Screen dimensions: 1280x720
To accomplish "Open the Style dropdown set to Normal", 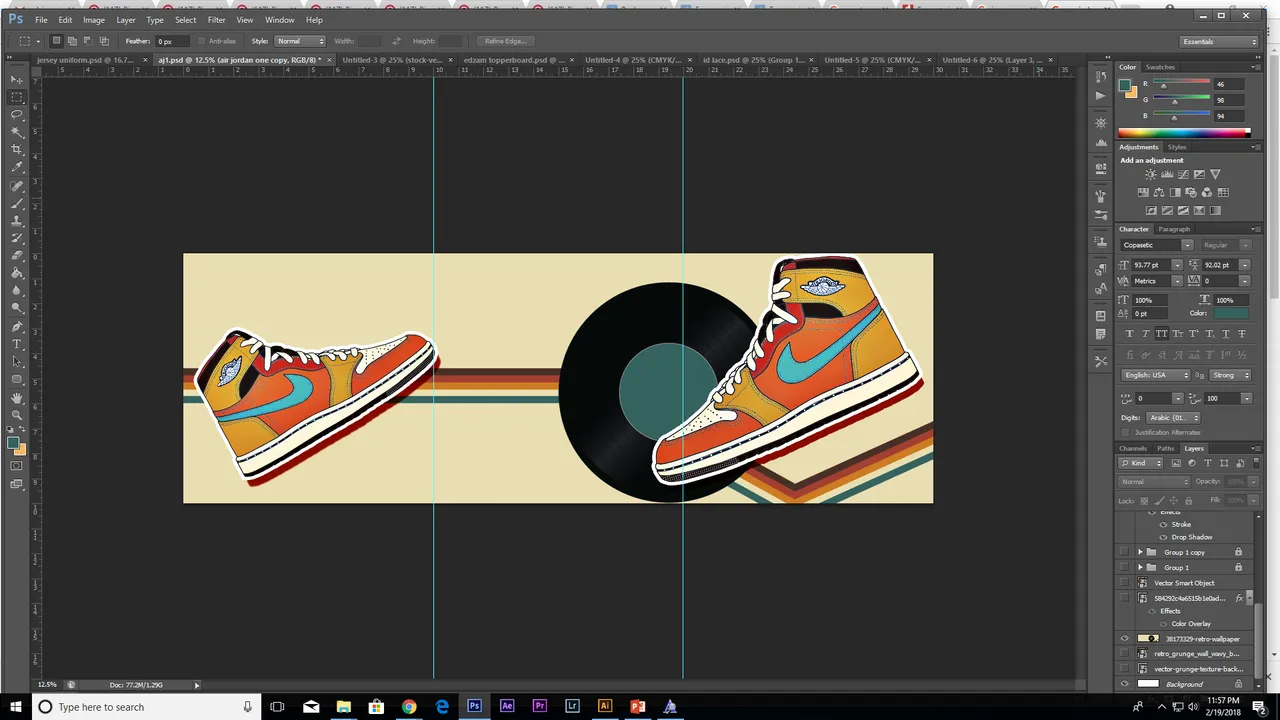I will (300, 41).
